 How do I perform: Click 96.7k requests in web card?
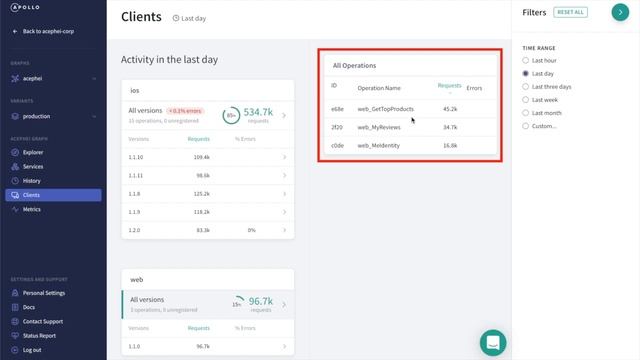(x=260, y=304)
